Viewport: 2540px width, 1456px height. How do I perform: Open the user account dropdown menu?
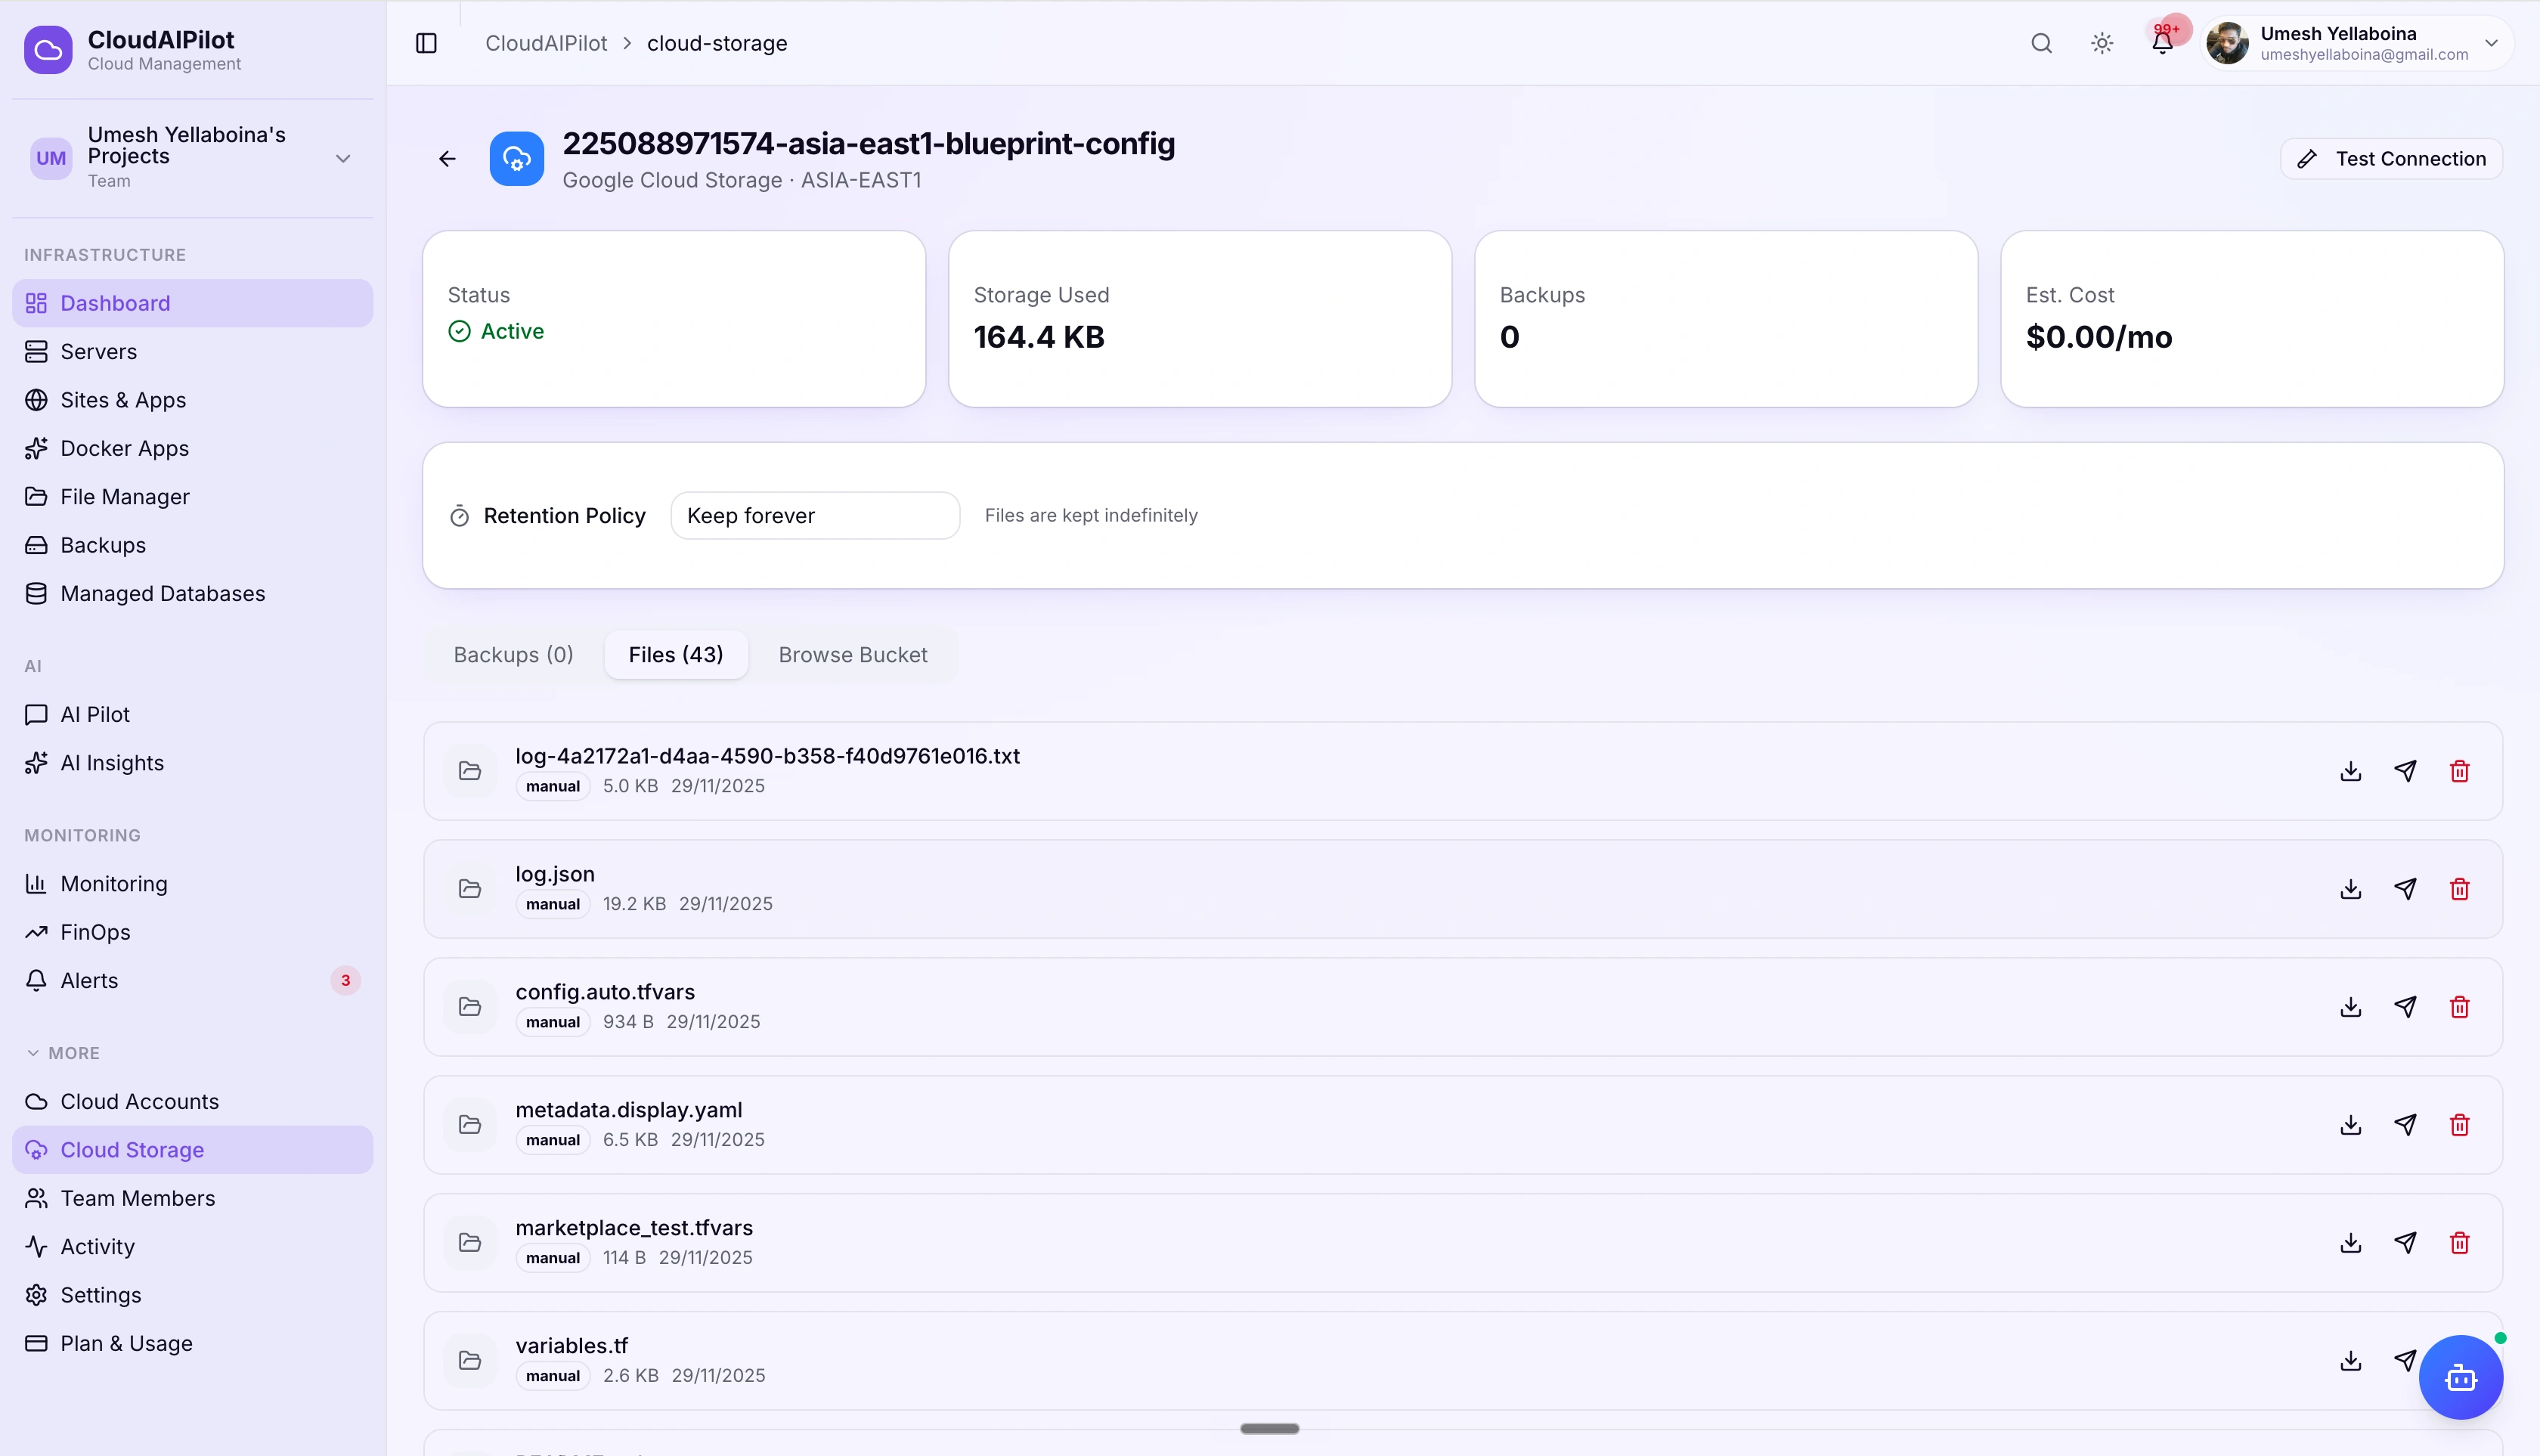click(2358, 43)
